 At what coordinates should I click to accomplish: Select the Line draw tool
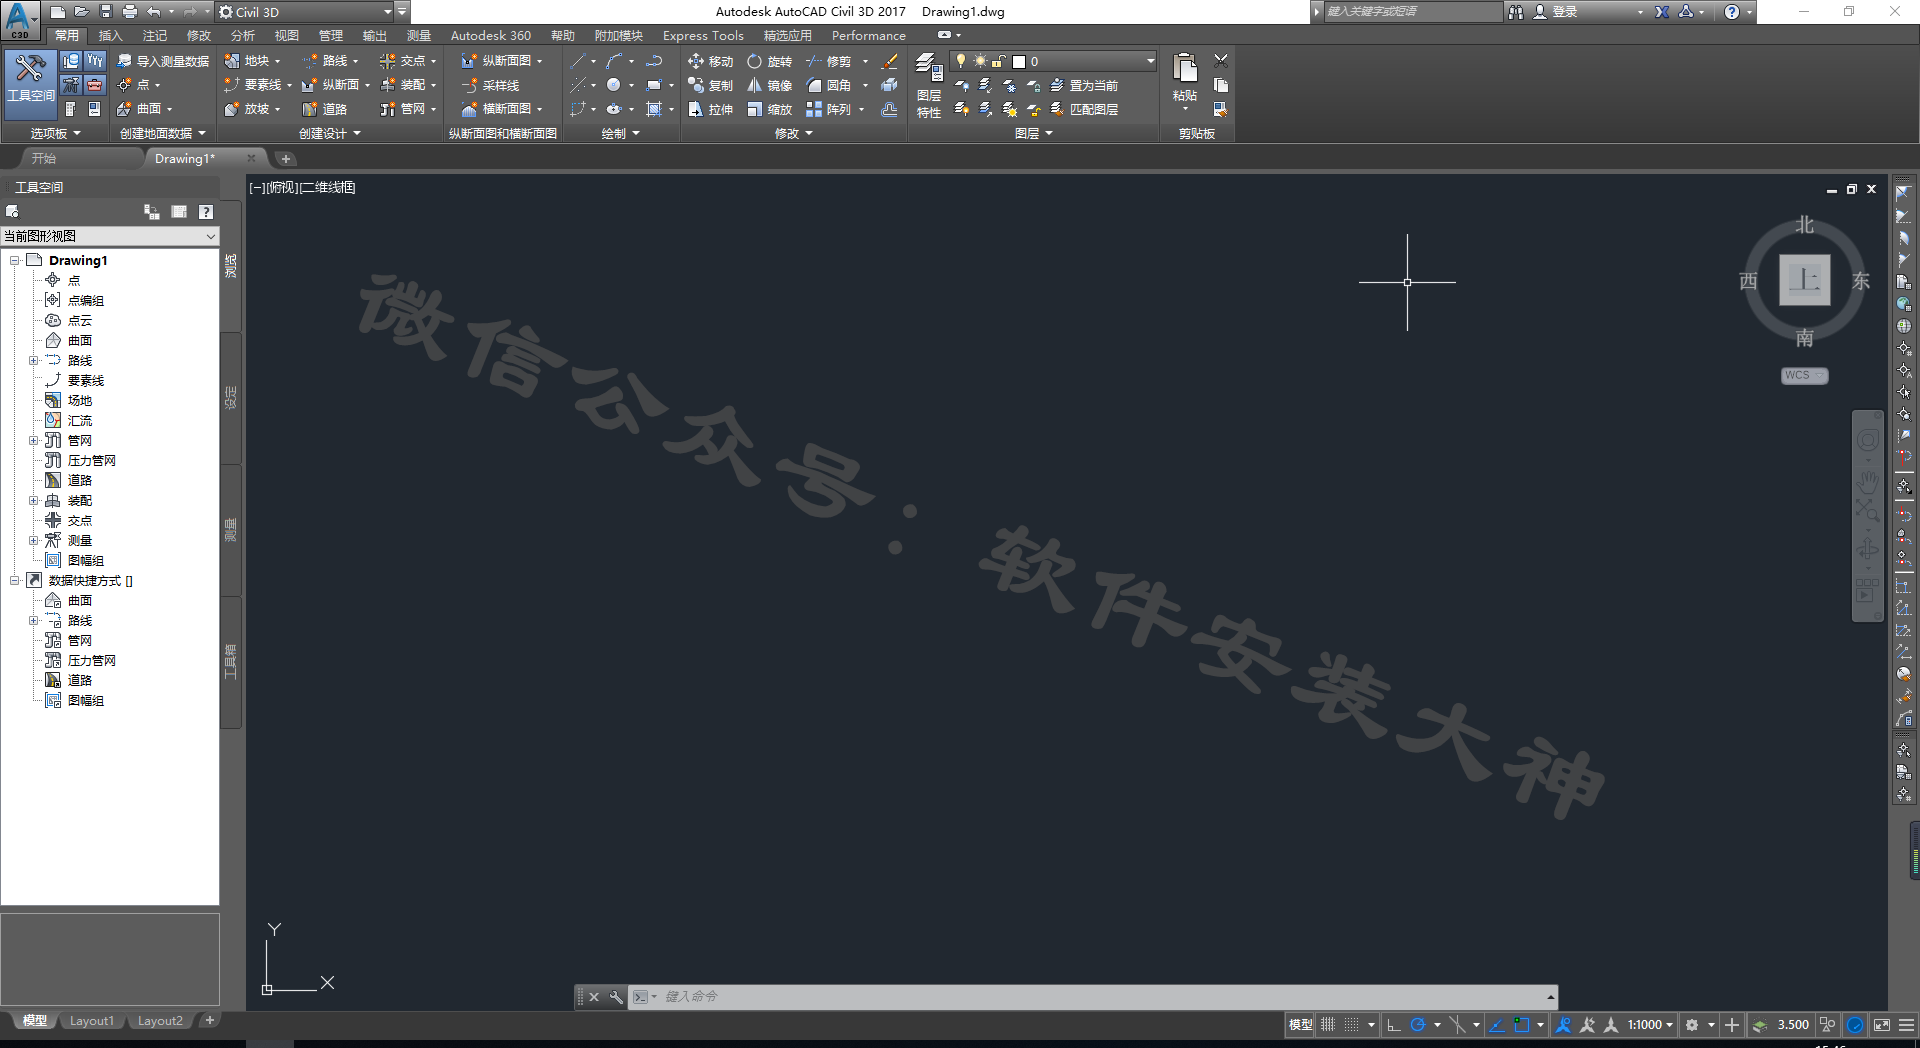click(578, 61)
